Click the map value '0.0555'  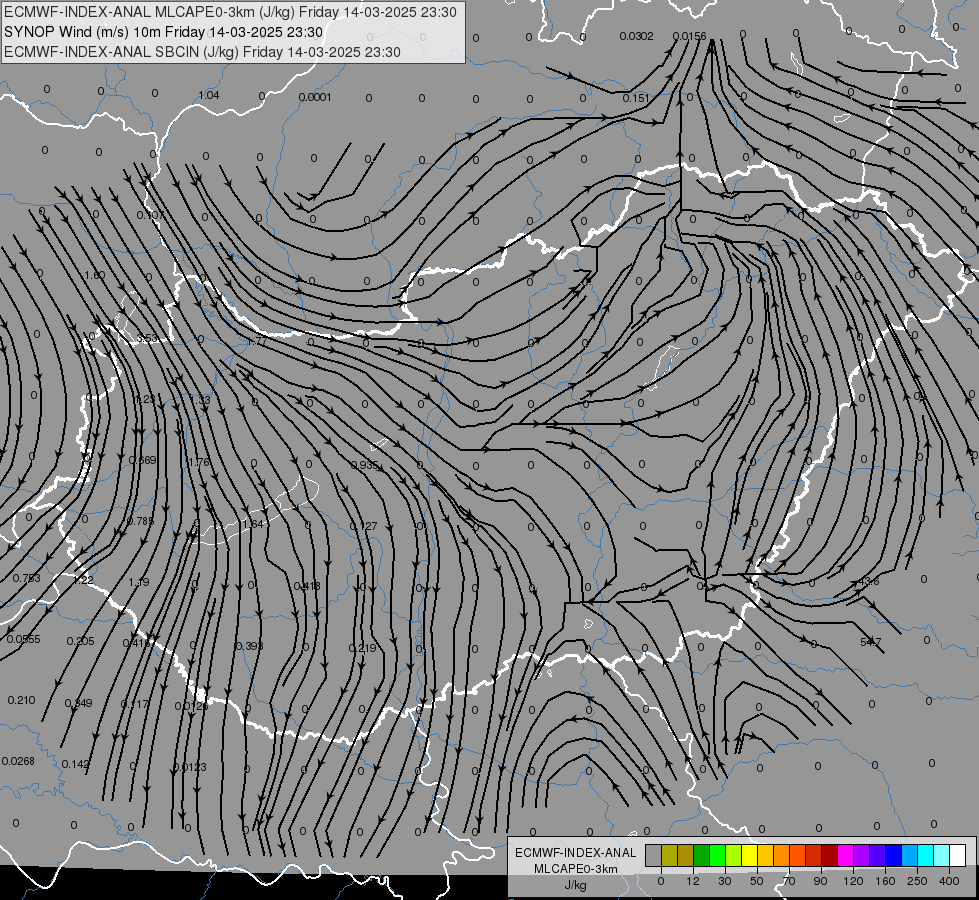pos(23,639)
